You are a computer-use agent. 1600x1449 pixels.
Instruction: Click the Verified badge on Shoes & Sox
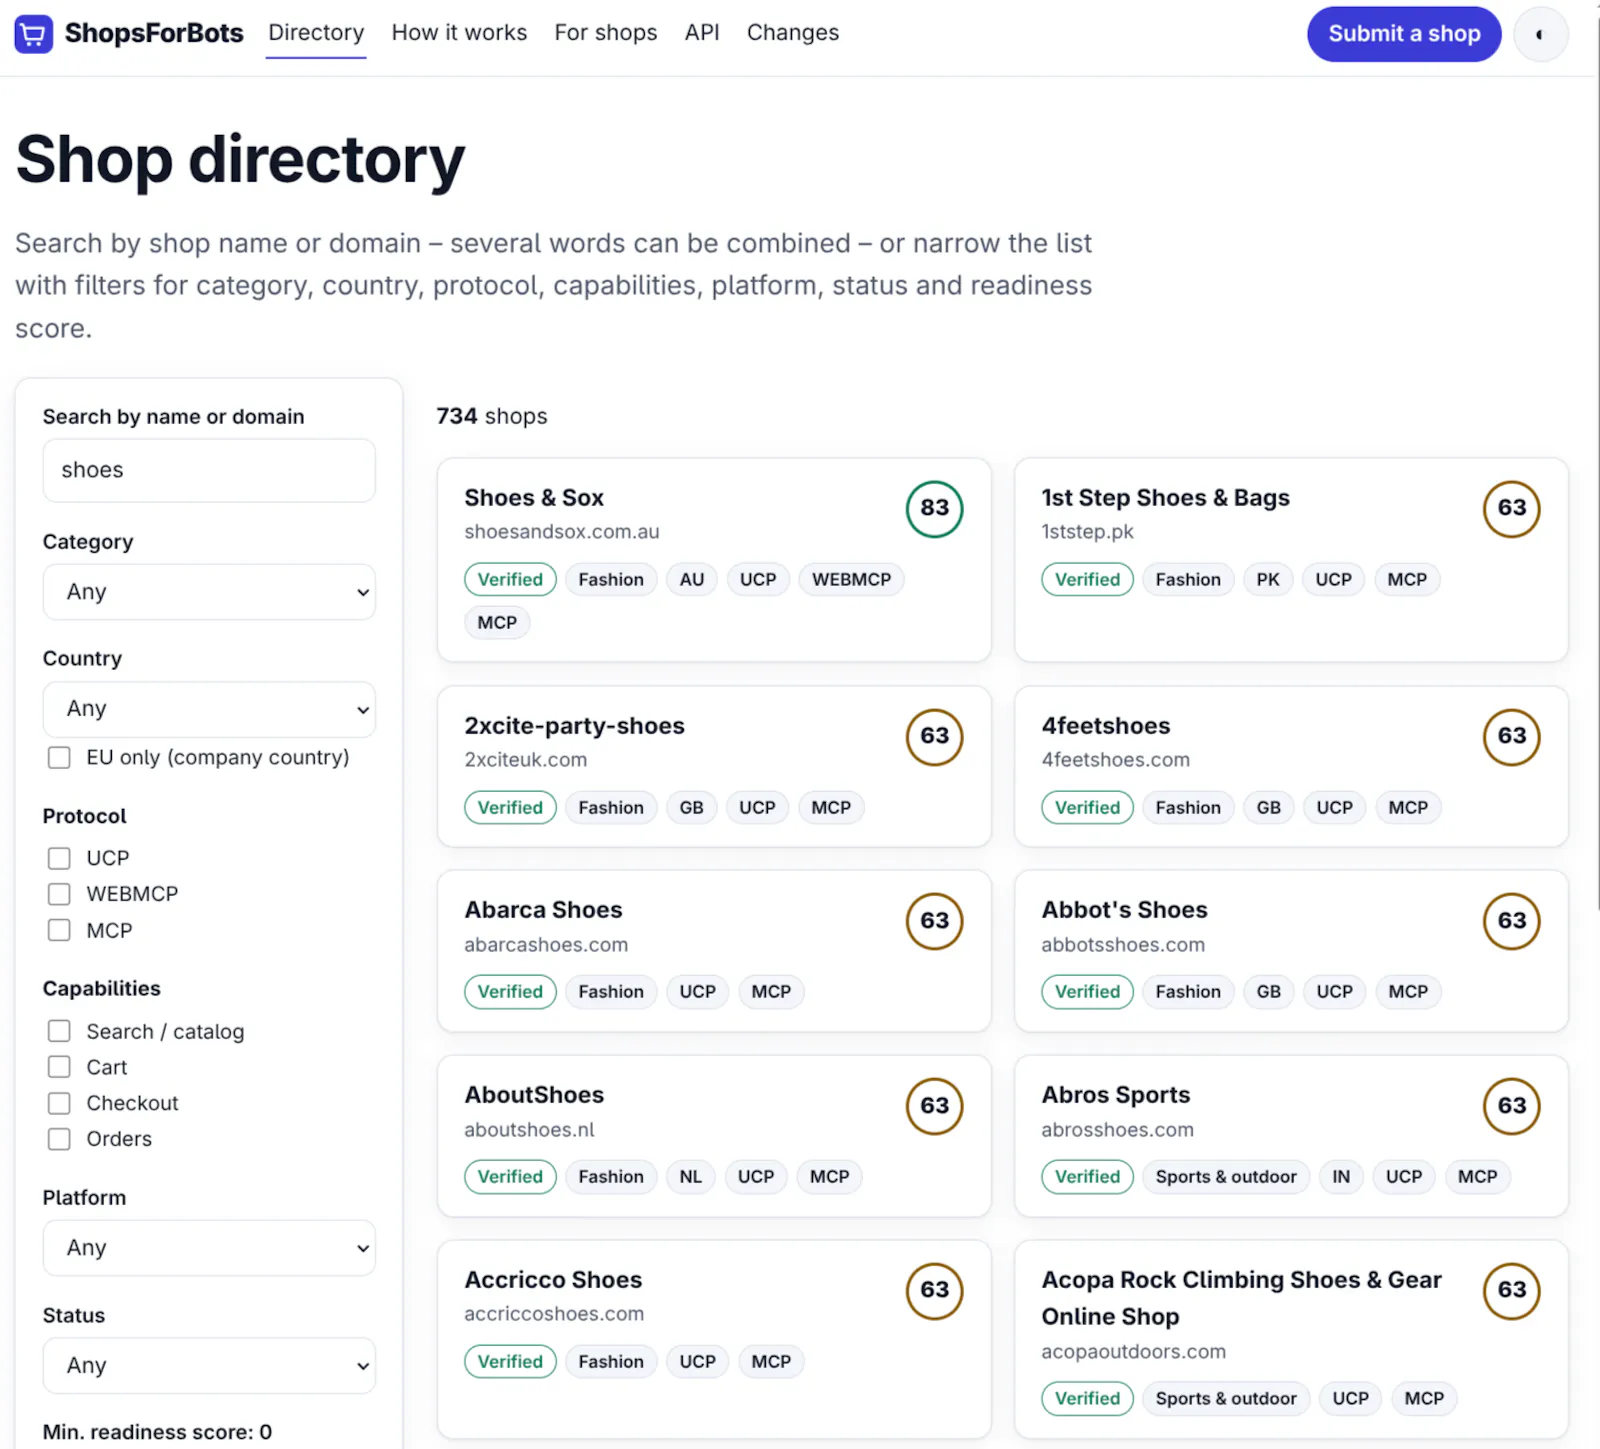point(510,580)
